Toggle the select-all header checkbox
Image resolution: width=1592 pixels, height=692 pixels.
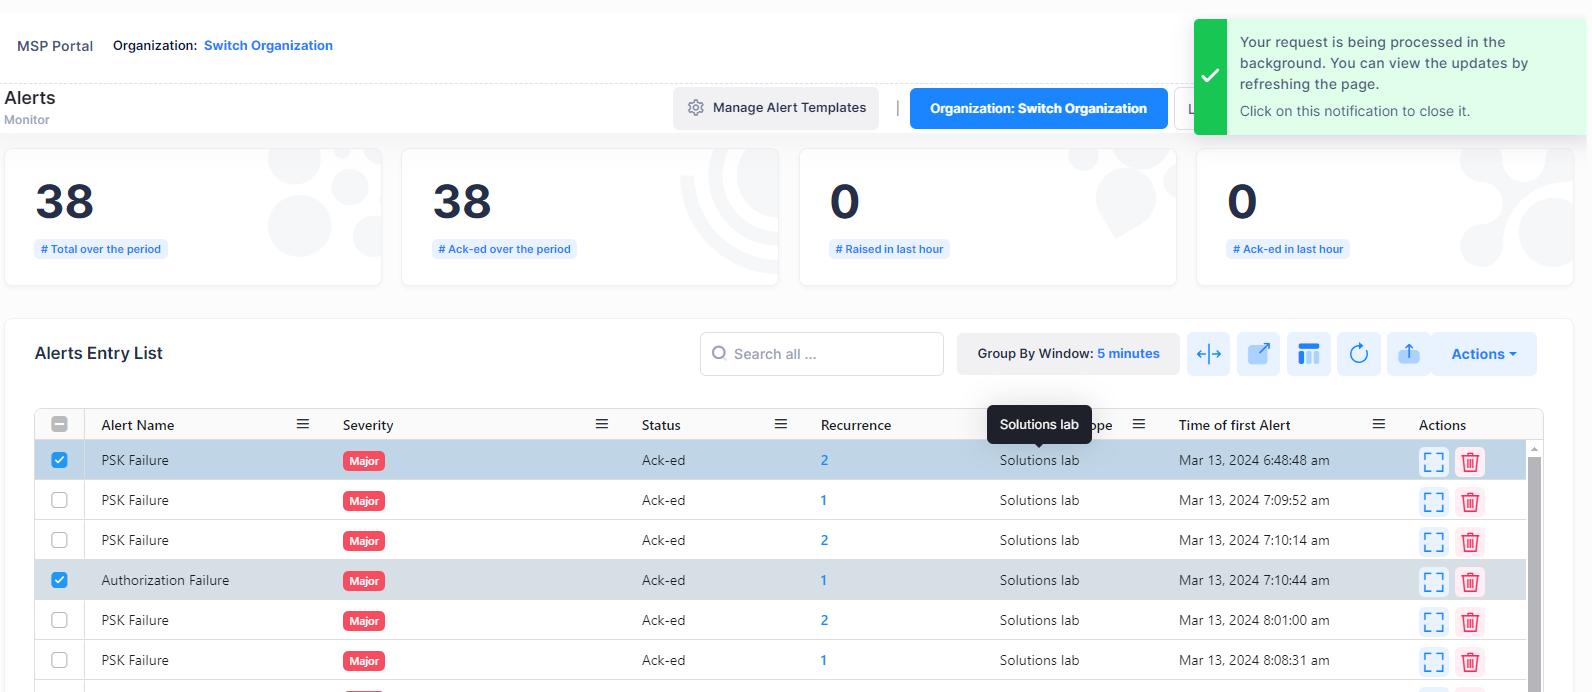click(x=60, y=425)
